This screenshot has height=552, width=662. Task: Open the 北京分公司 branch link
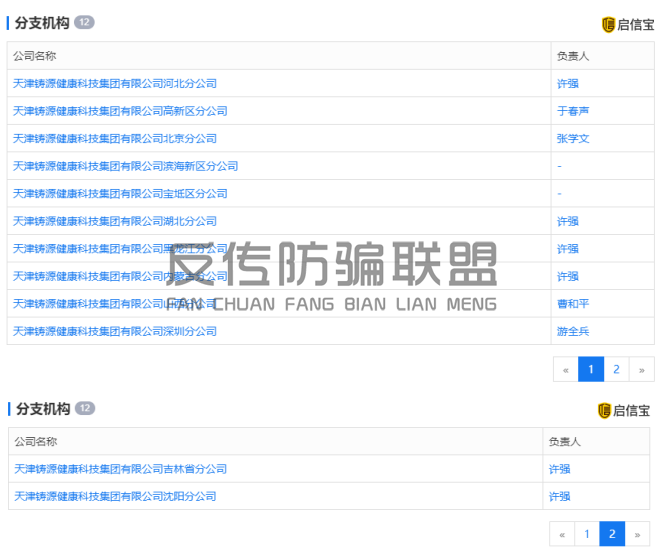(115, 138)
